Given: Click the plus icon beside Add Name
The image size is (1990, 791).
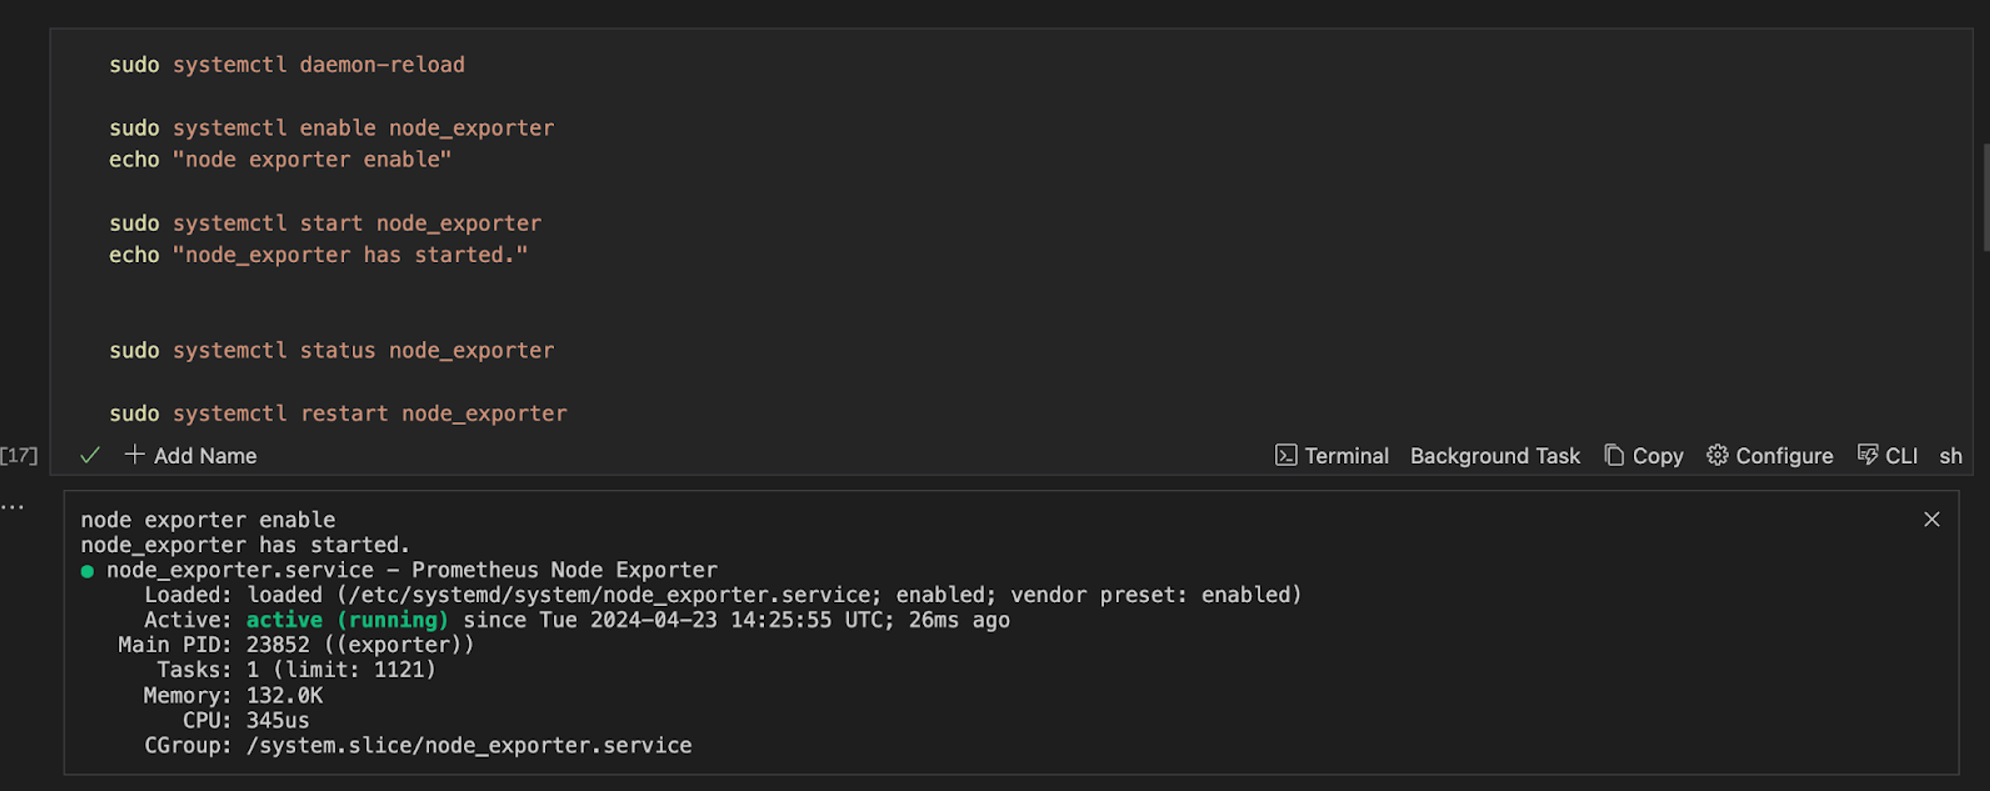Looking at the screenshot, I should click(x=133, y=455).
